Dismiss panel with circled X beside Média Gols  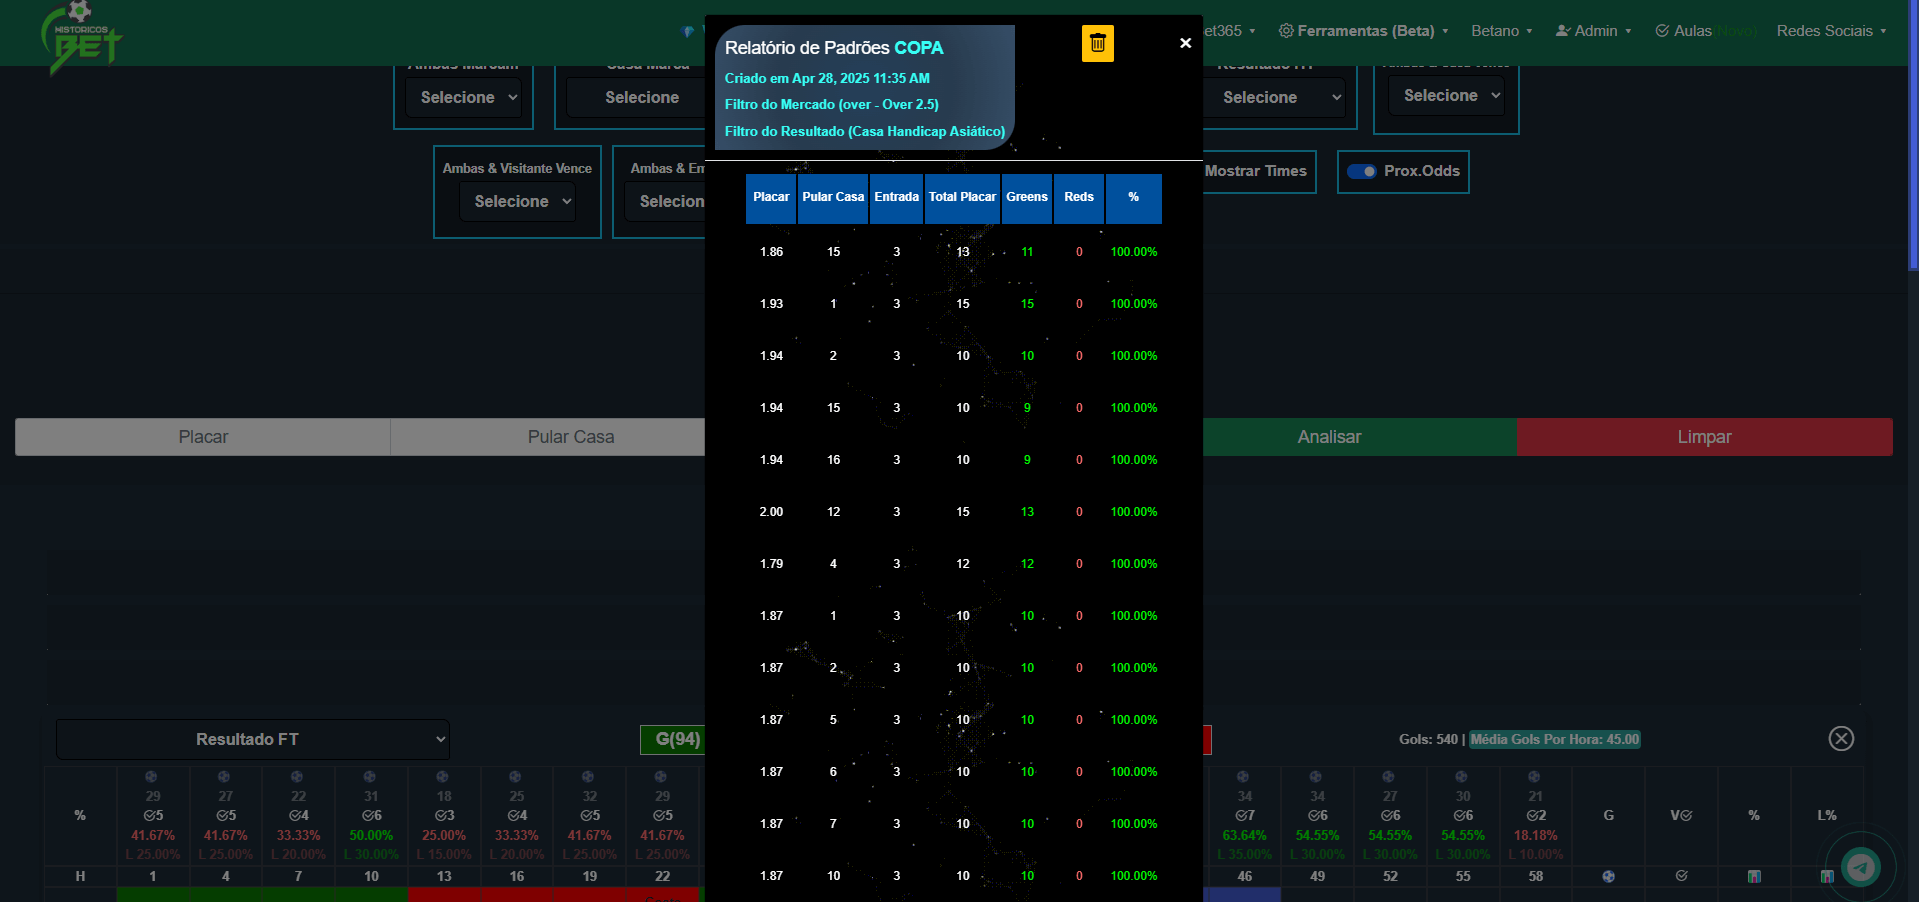(x=1841, y=738)
